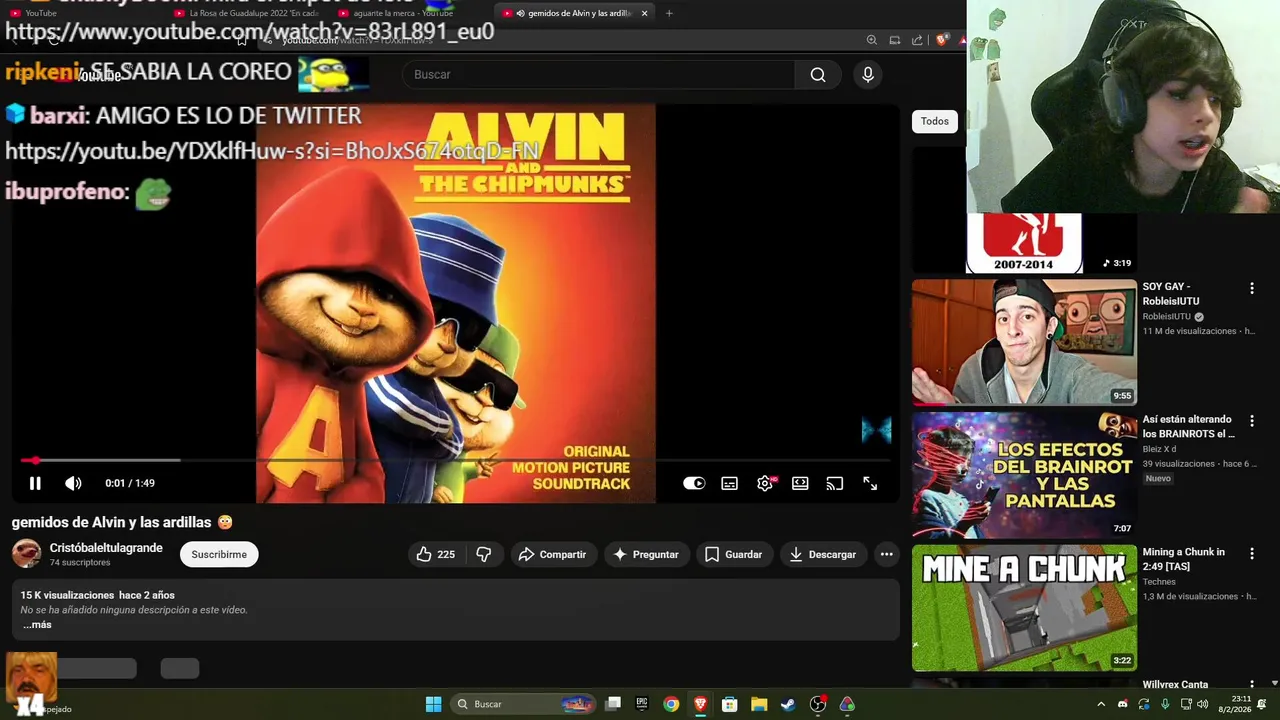The height and width of the screenshot is (720, 1280).
Task: Open OBS Studio from the taskbar
Action: point(818,704)
